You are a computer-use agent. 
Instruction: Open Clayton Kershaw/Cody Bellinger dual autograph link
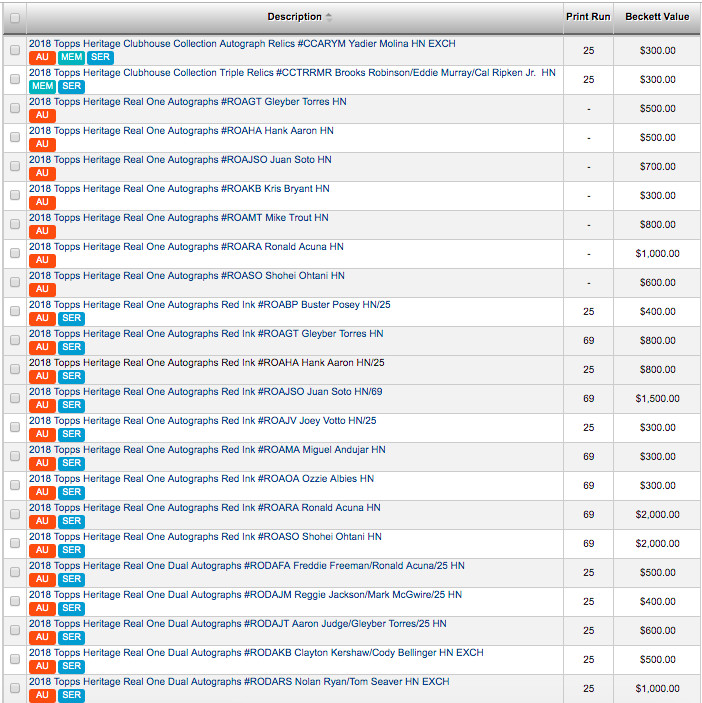pyautogui.click(x=256, y=653)
